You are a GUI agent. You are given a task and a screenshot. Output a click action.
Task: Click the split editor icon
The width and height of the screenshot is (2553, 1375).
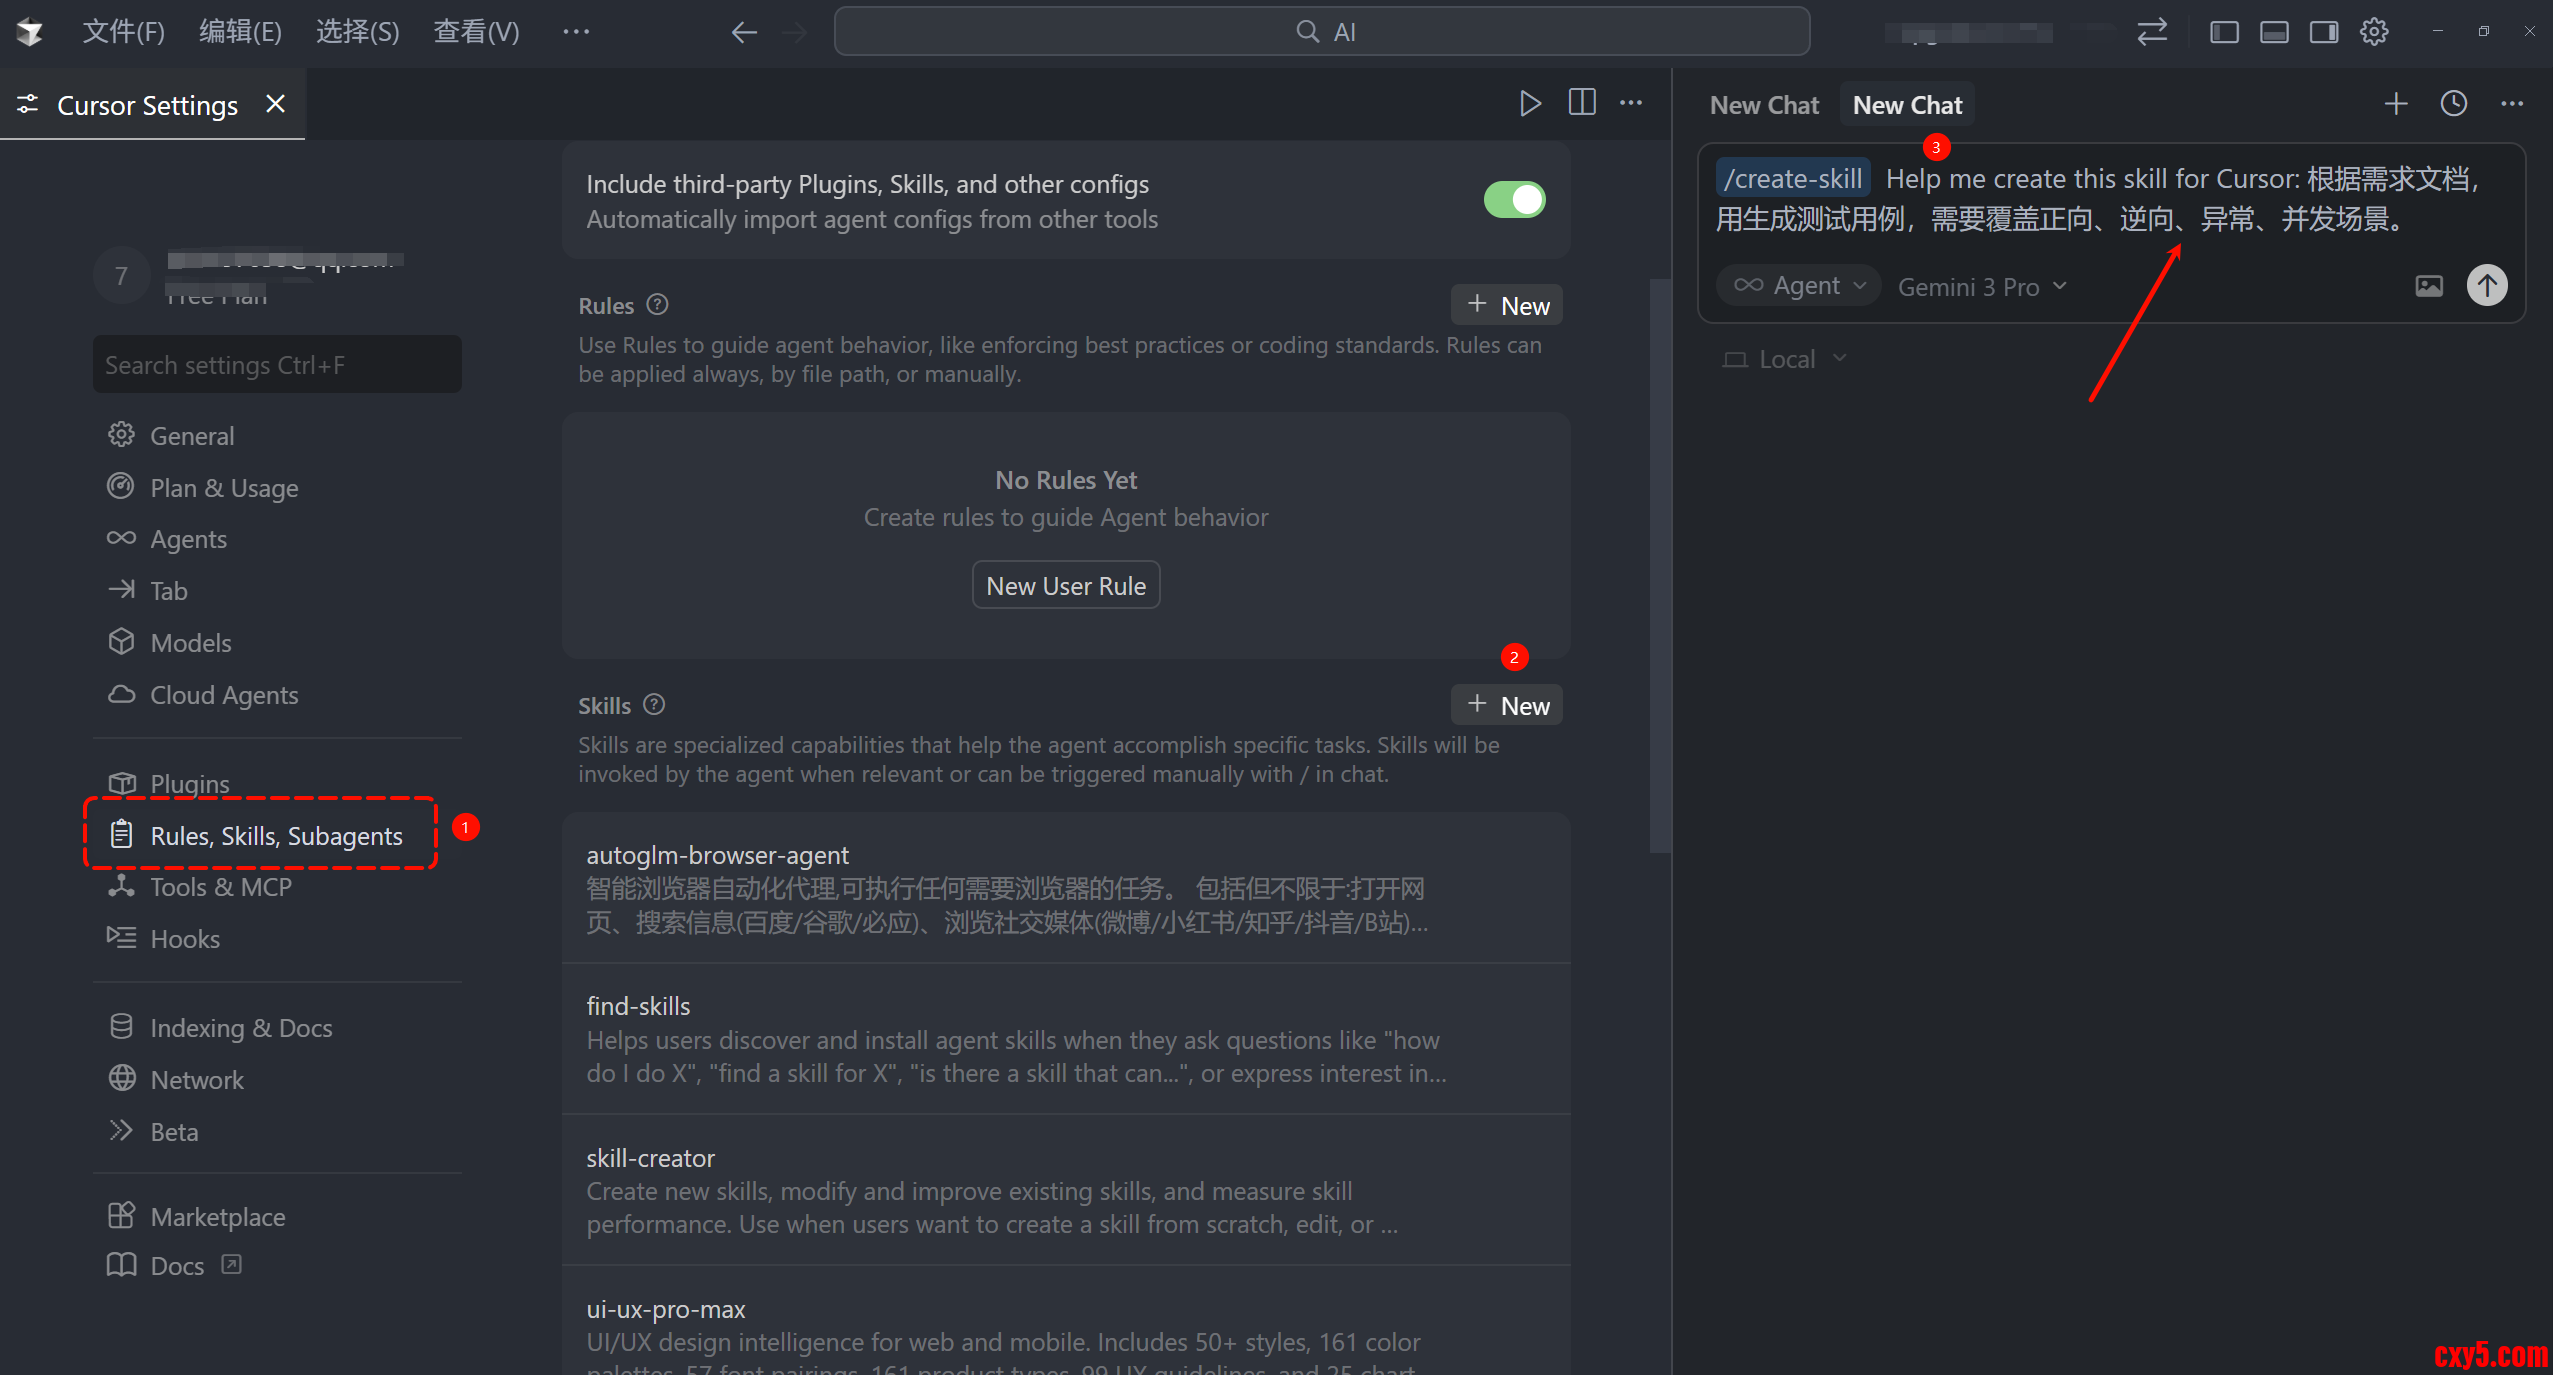coord(1581,103)
